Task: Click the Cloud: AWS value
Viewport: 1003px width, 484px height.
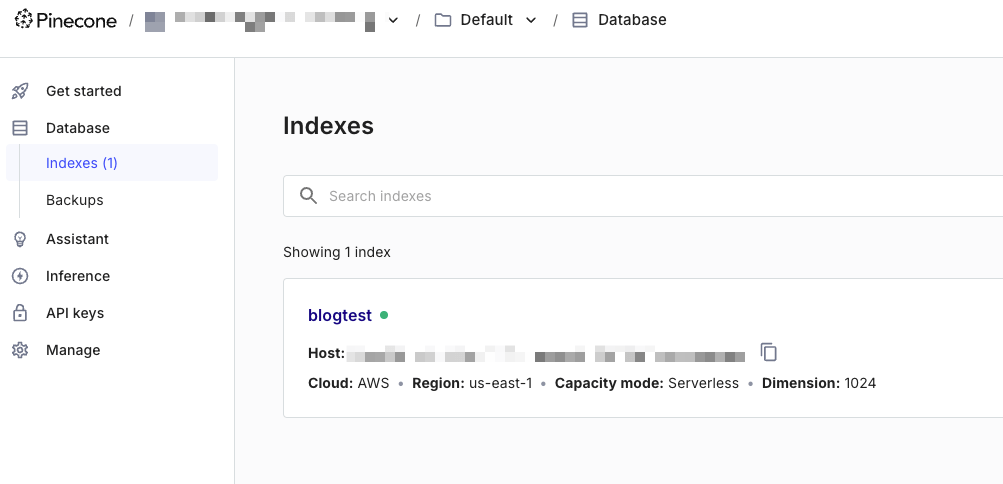Action: coord(349,384)
